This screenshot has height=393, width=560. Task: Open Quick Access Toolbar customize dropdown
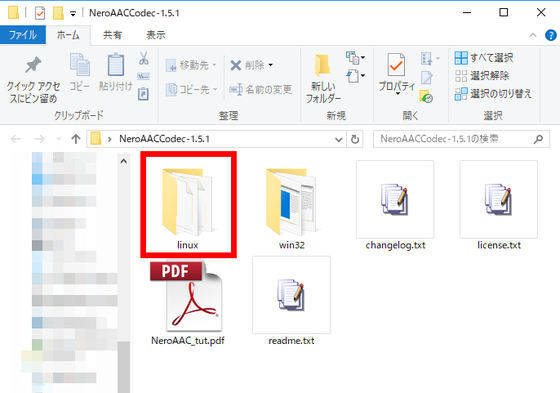tap(73, 14)
